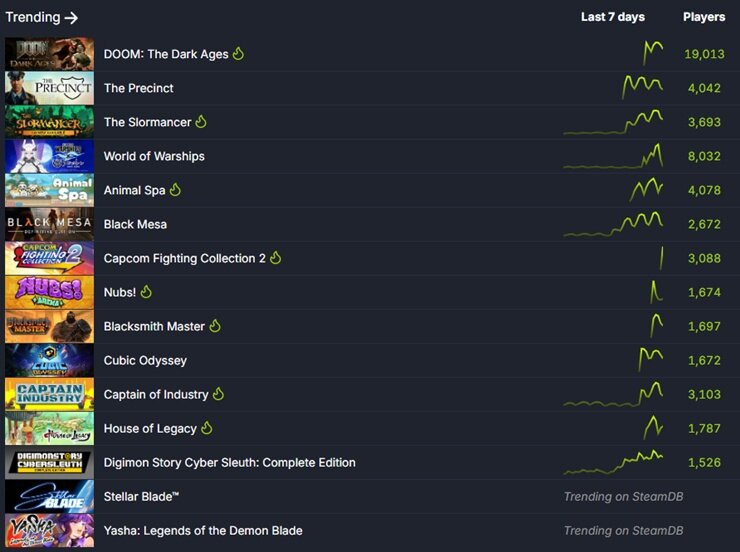Open The Precinct game page

coord(139,88)
